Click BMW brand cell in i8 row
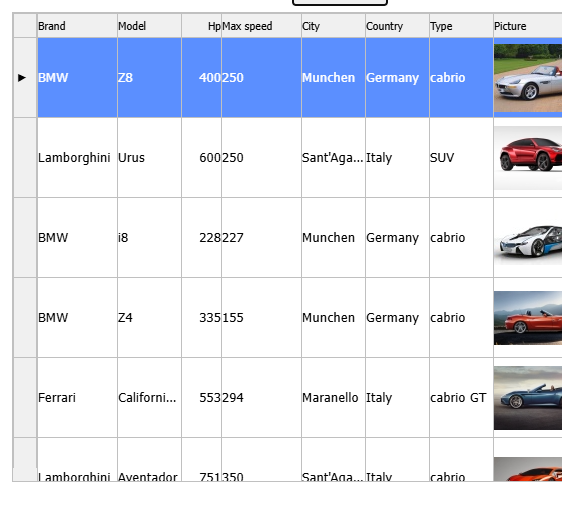Screen dimensions: 562x513 tap(77, 237)
